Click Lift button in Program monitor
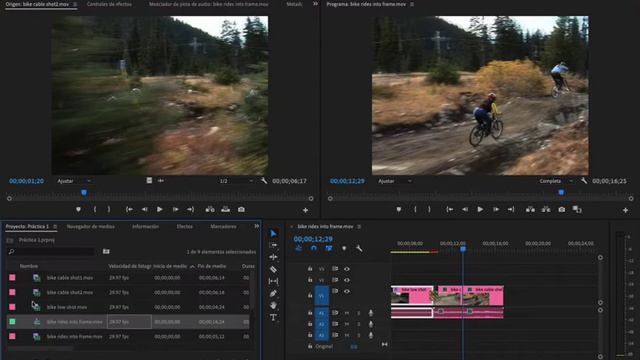Screen dimensions: 640x360 [x=530, y=209]
